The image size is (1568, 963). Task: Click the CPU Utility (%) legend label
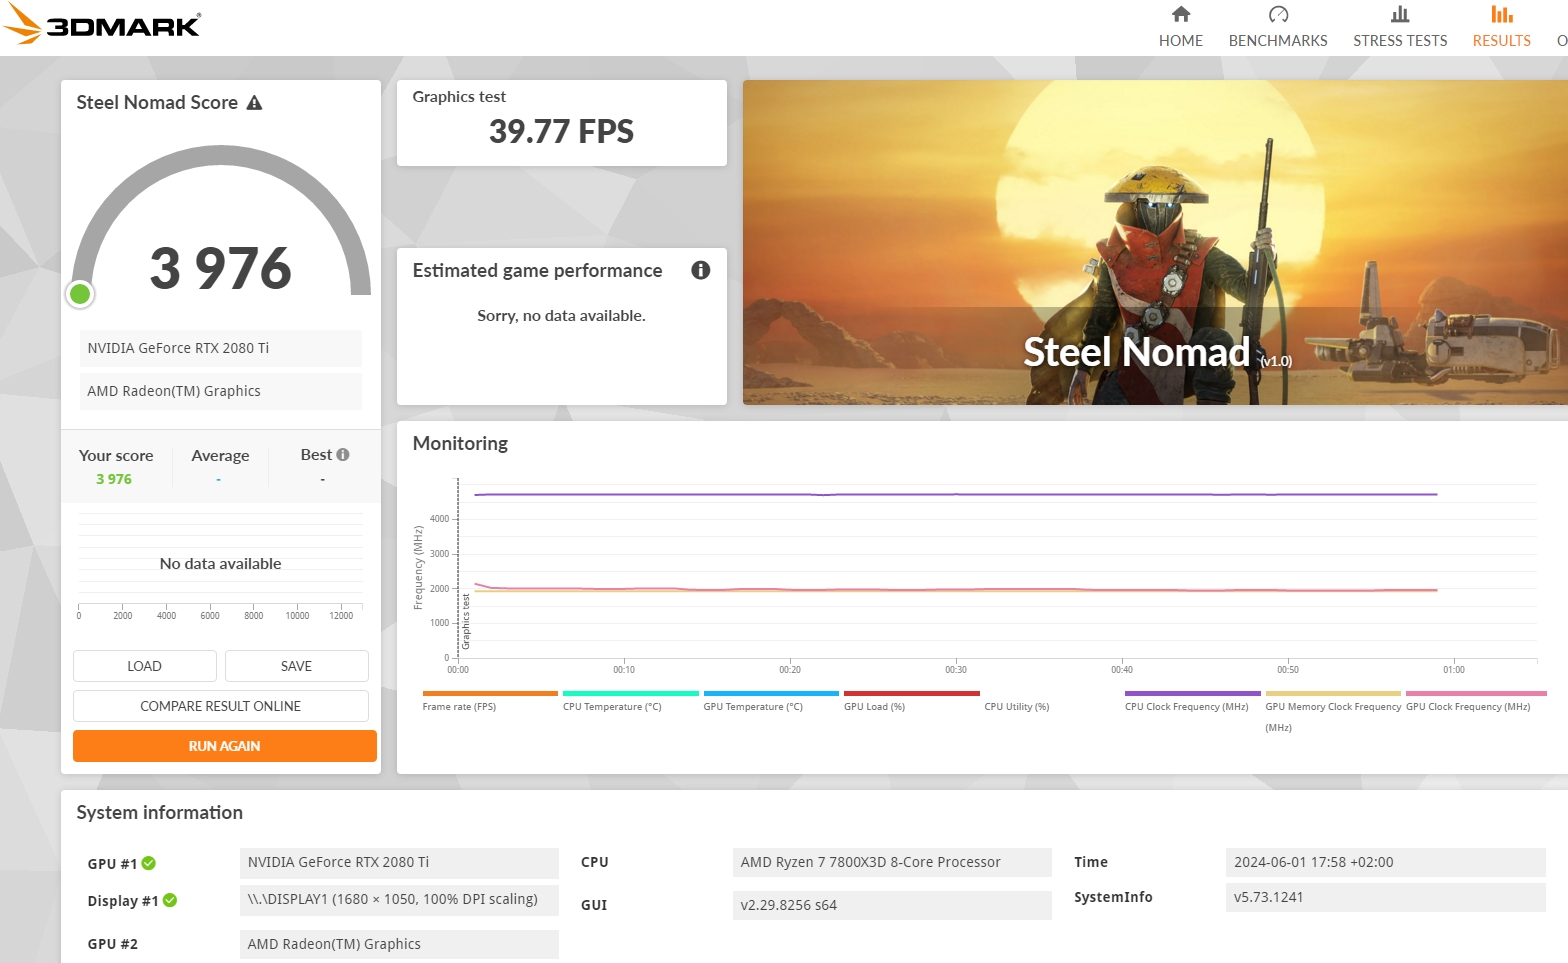[x=1017, y=707]
